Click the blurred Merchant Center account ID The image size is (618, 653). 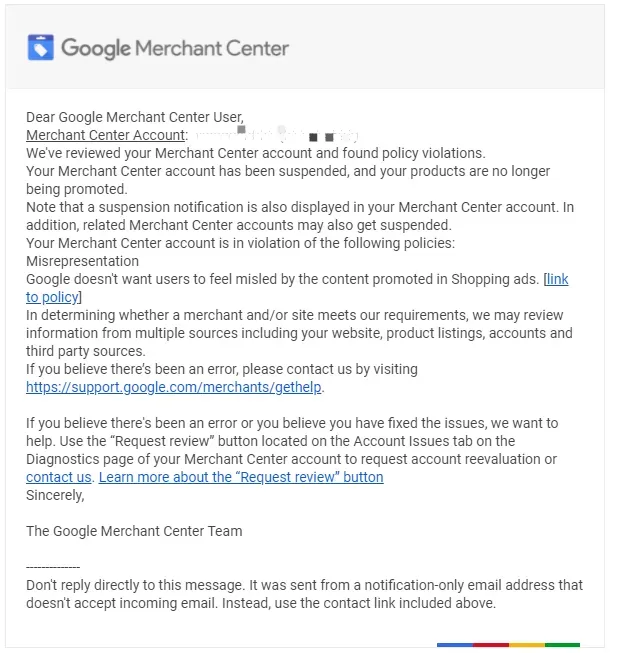pos(277,135)
